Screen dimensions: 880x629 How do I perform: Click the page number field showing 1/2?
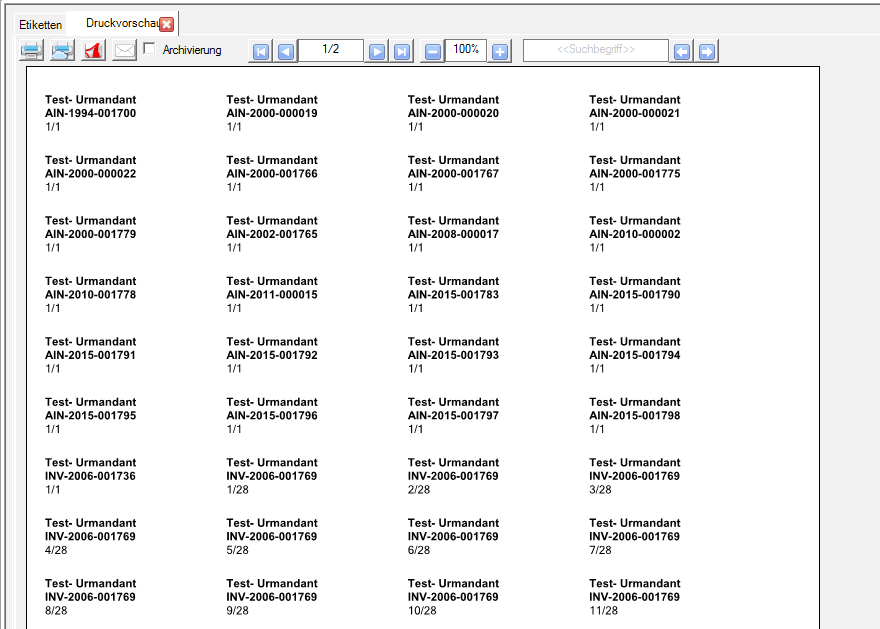coord(331,50)
